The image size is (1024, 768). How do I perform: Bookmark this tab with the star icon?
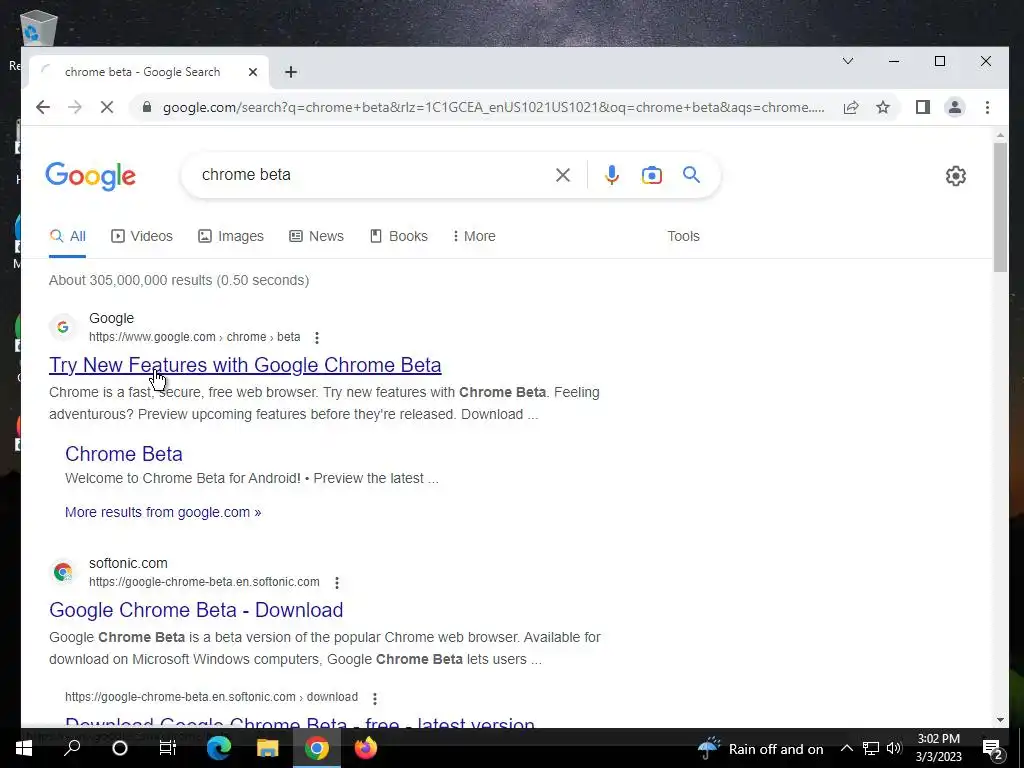883,107
